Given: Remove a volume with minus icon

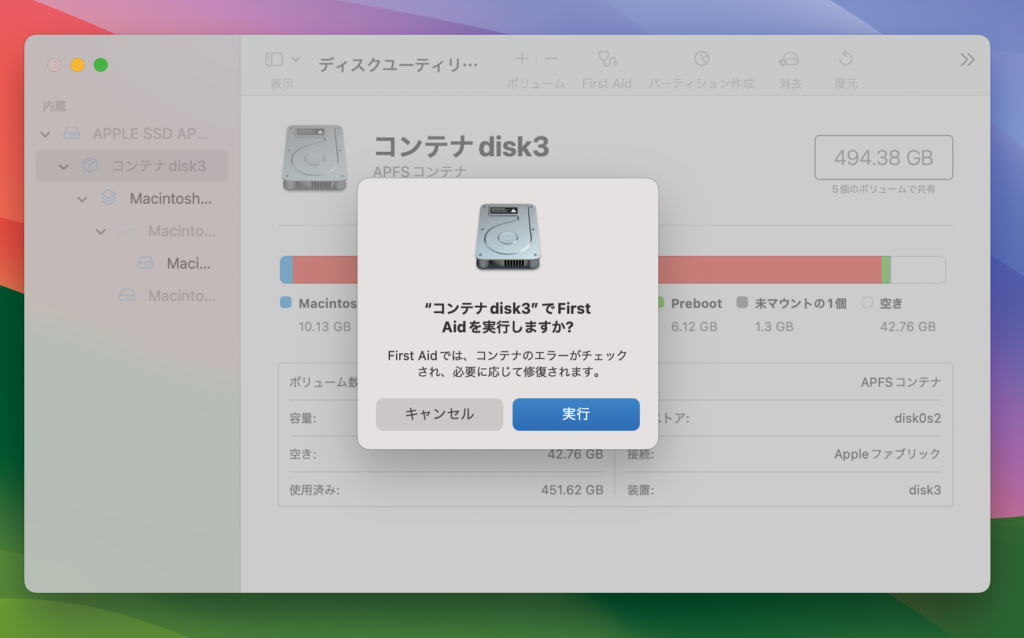Looking at the screenshot, I should (551, 59).
